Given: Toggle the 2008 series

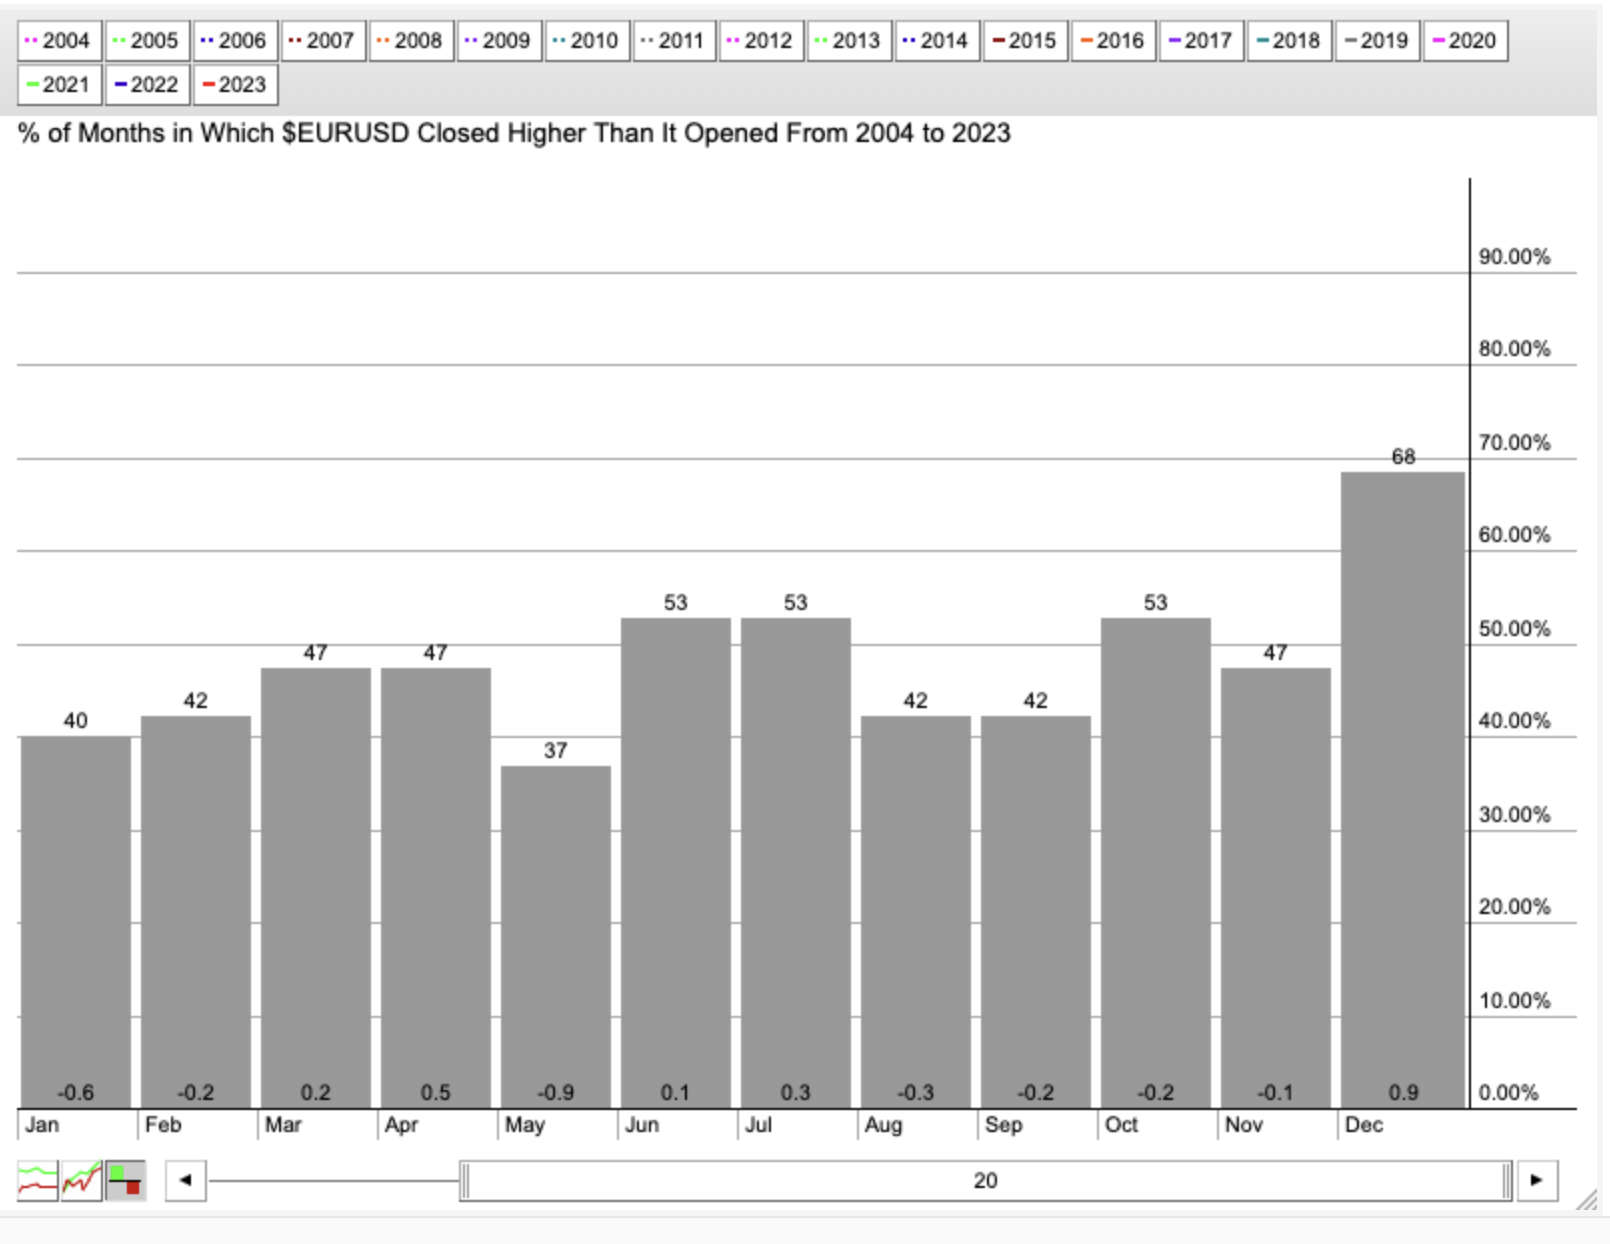Looking at the screenshot, I should click(411, 41).
